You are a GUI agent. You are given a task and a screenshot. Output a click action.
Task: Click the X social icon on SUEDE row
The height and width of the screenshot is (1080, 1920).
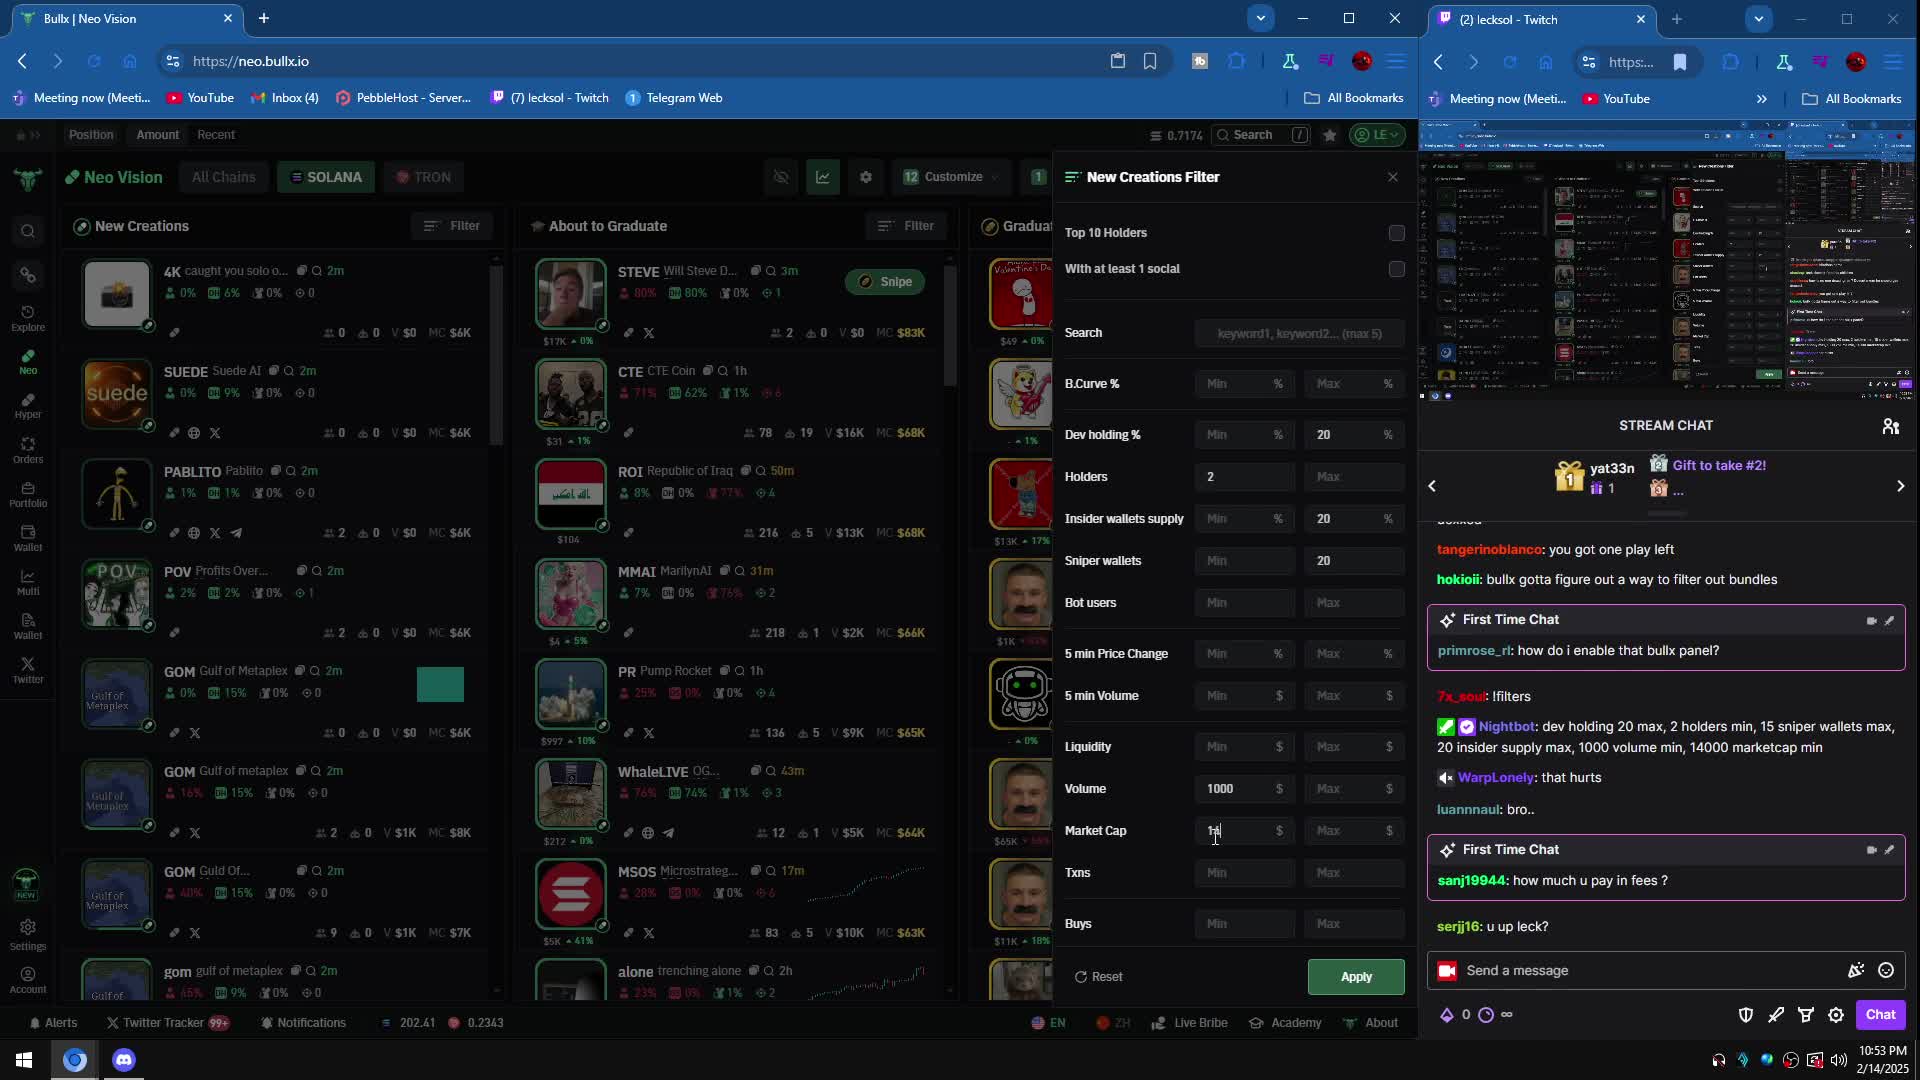(215, 433)
